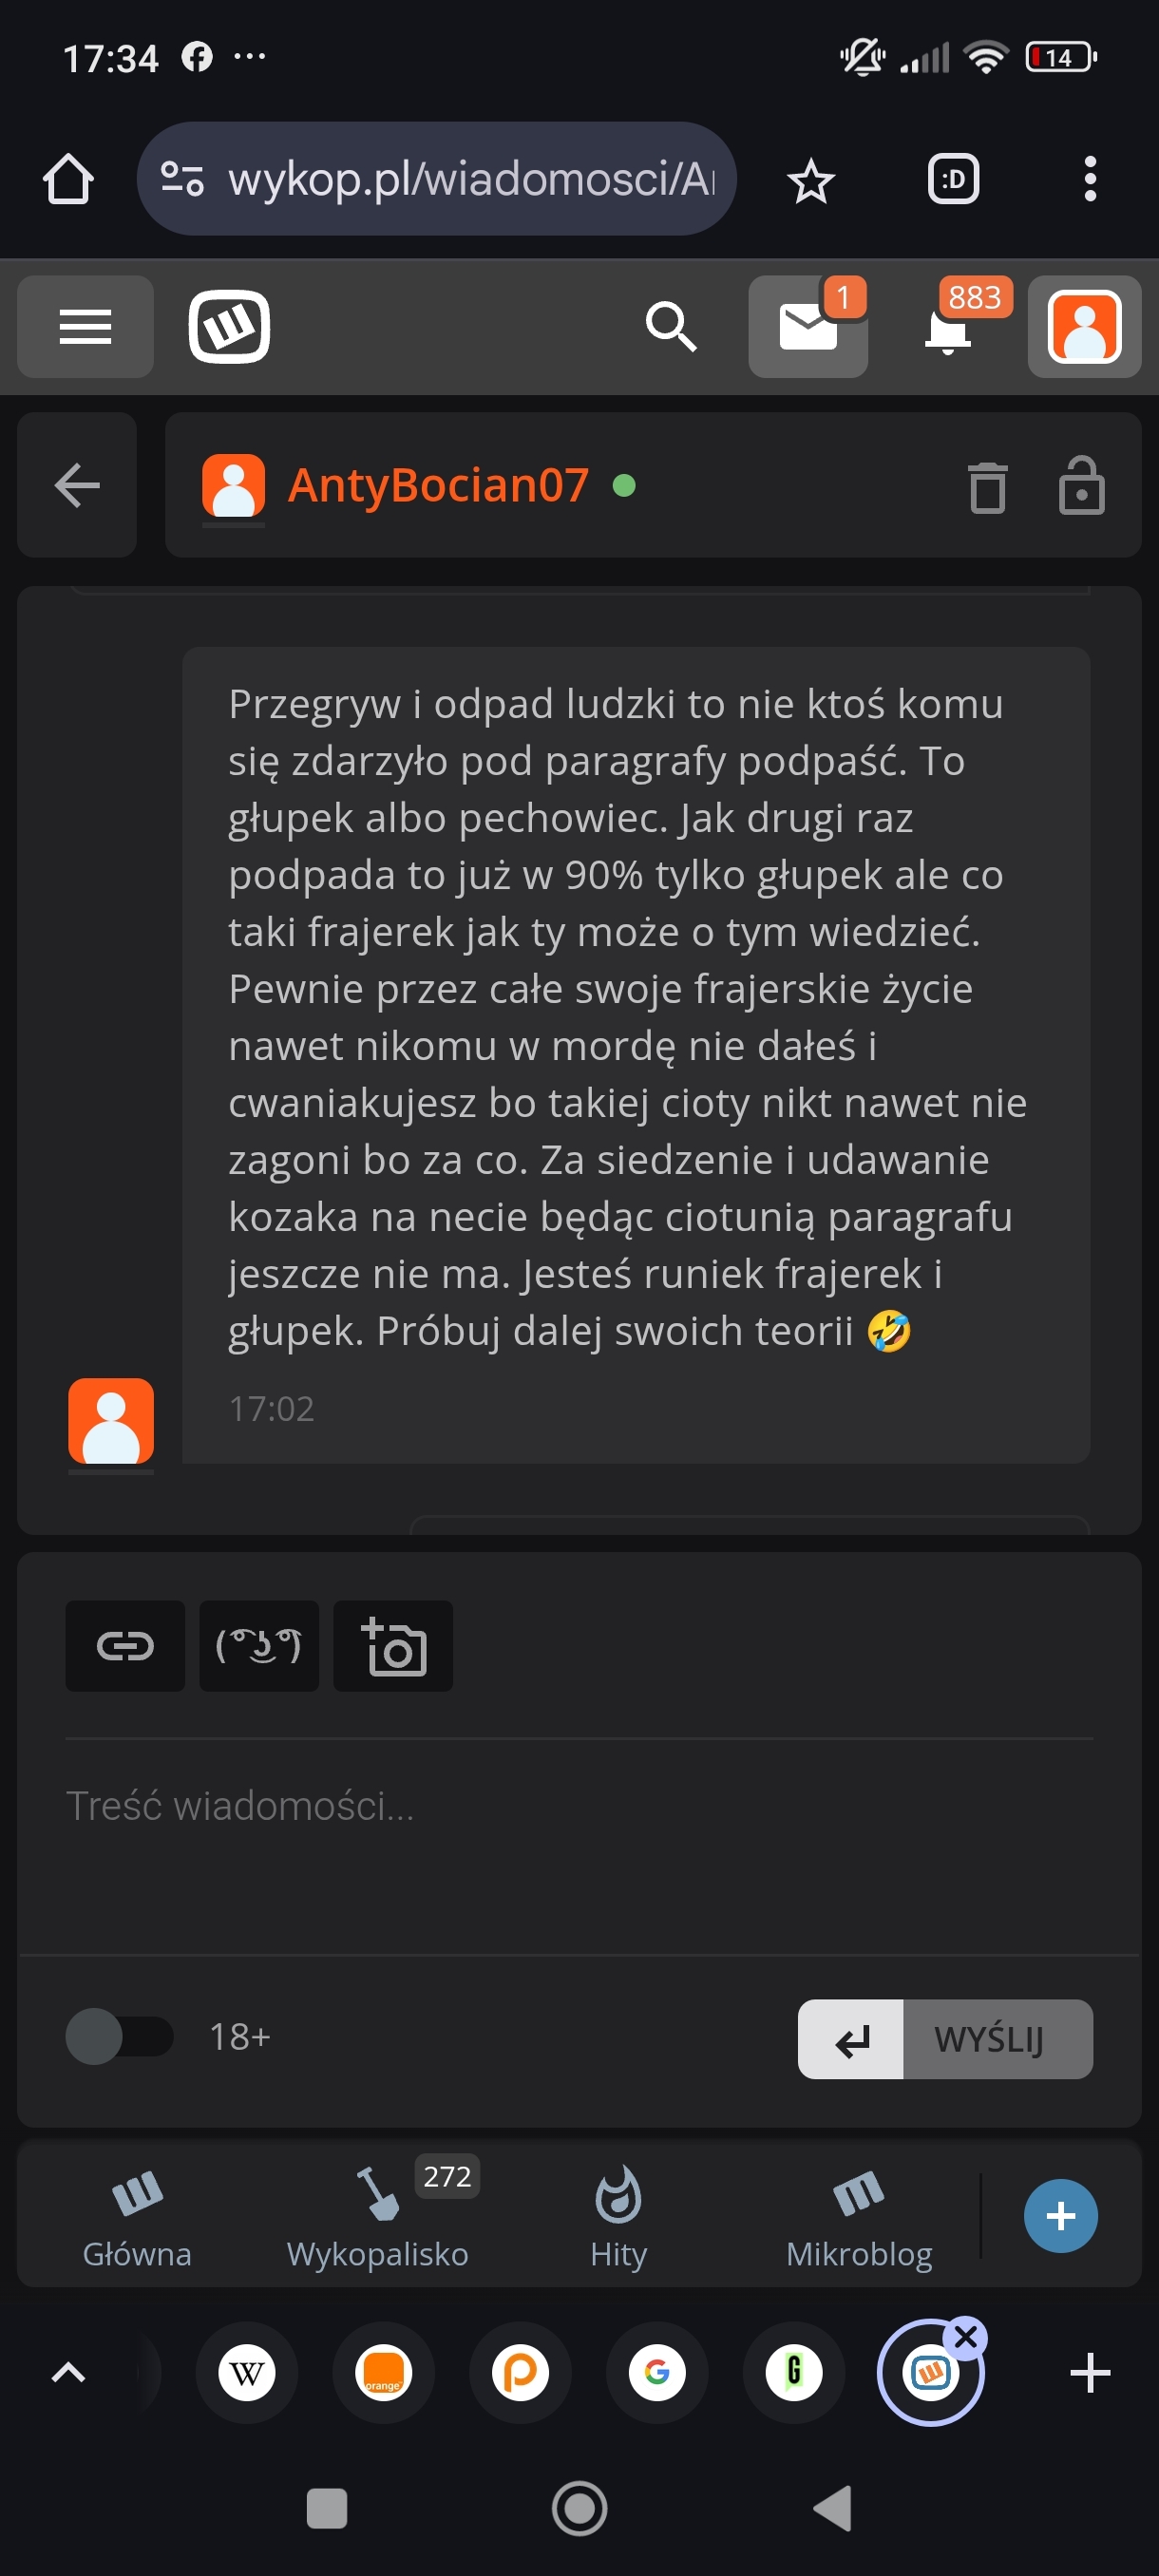Open the profile avatar menu in header

pyautogui.click(x=1084, y=326)
